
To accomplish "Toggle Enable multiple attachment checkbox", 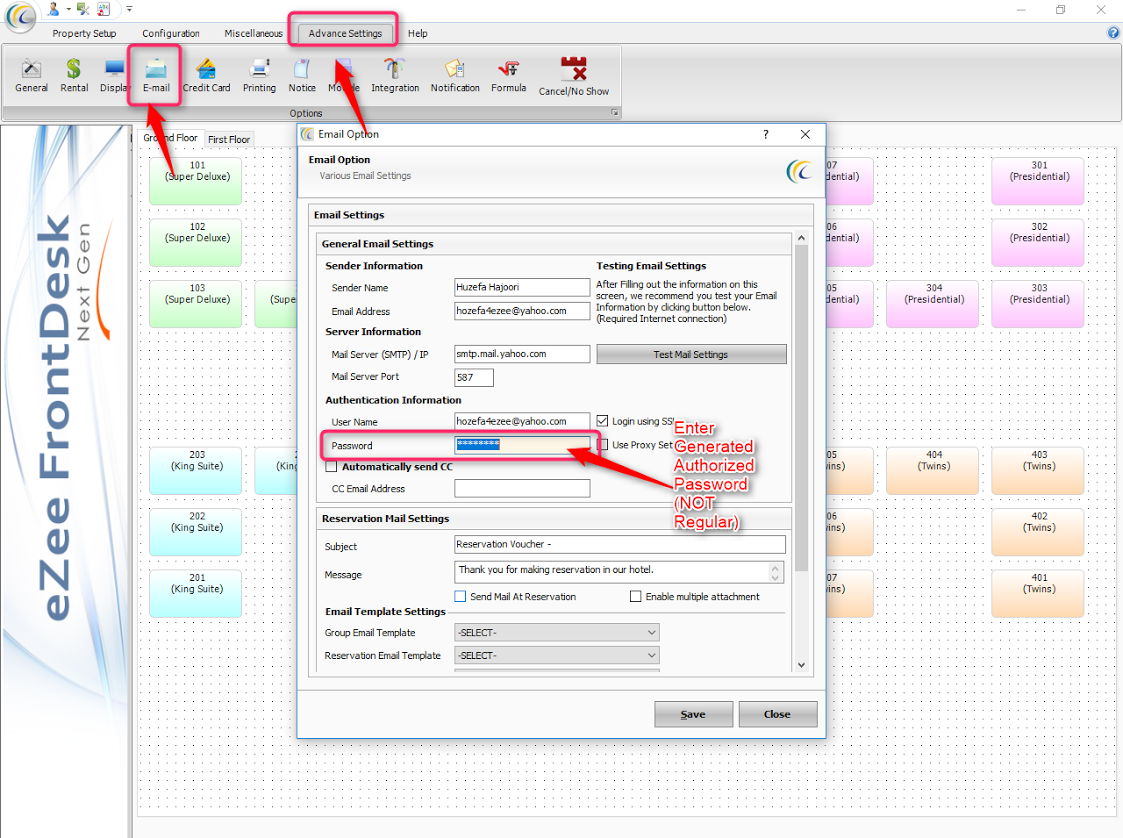I will coord(635,596).
